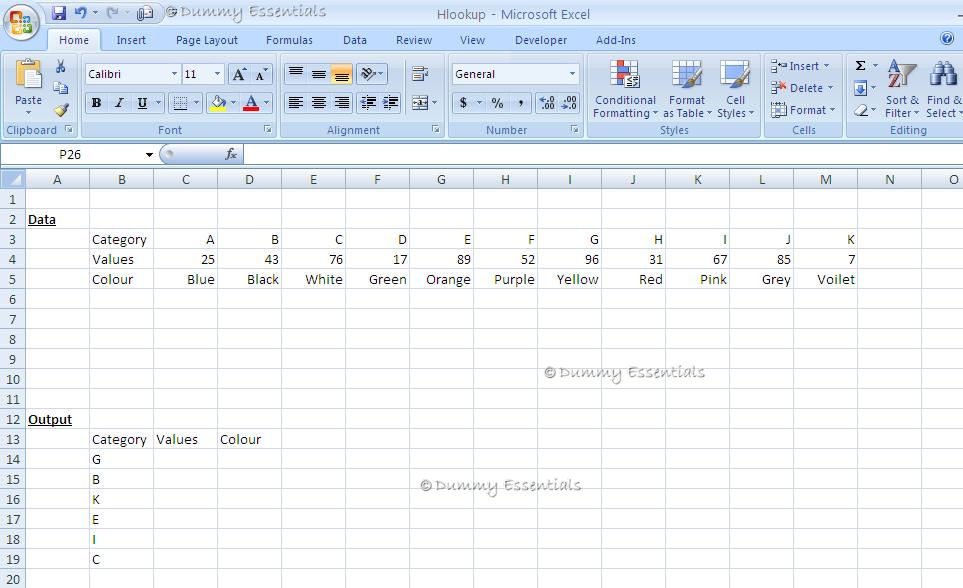Screen dimensions: 963x588
Task: Switch to the Page Layout tab
Action: (206, 40)
